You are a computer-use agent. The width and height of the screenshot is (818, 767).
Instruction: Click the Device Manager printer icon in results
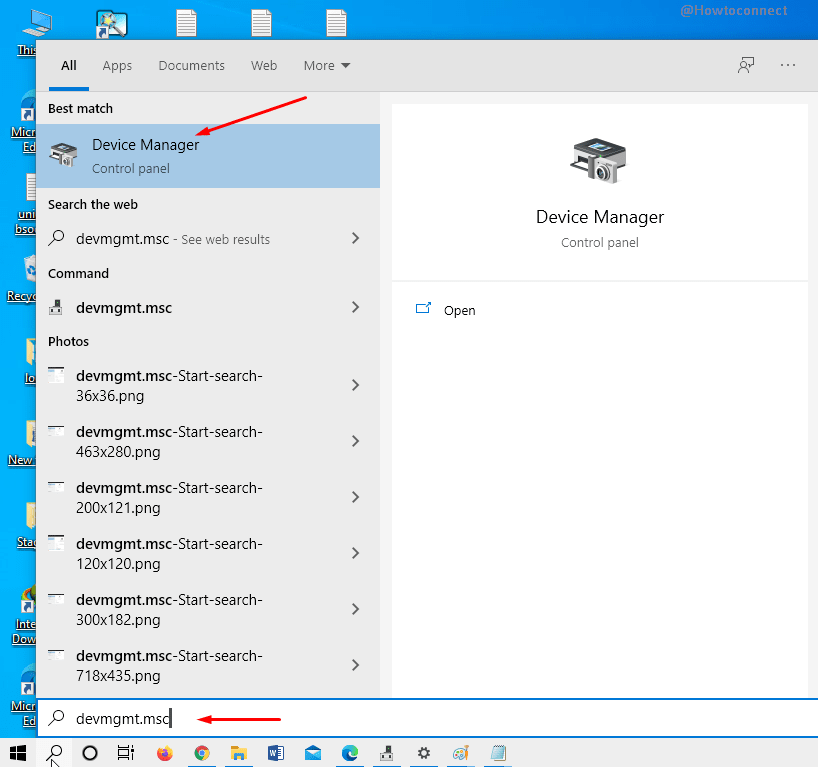63,155
